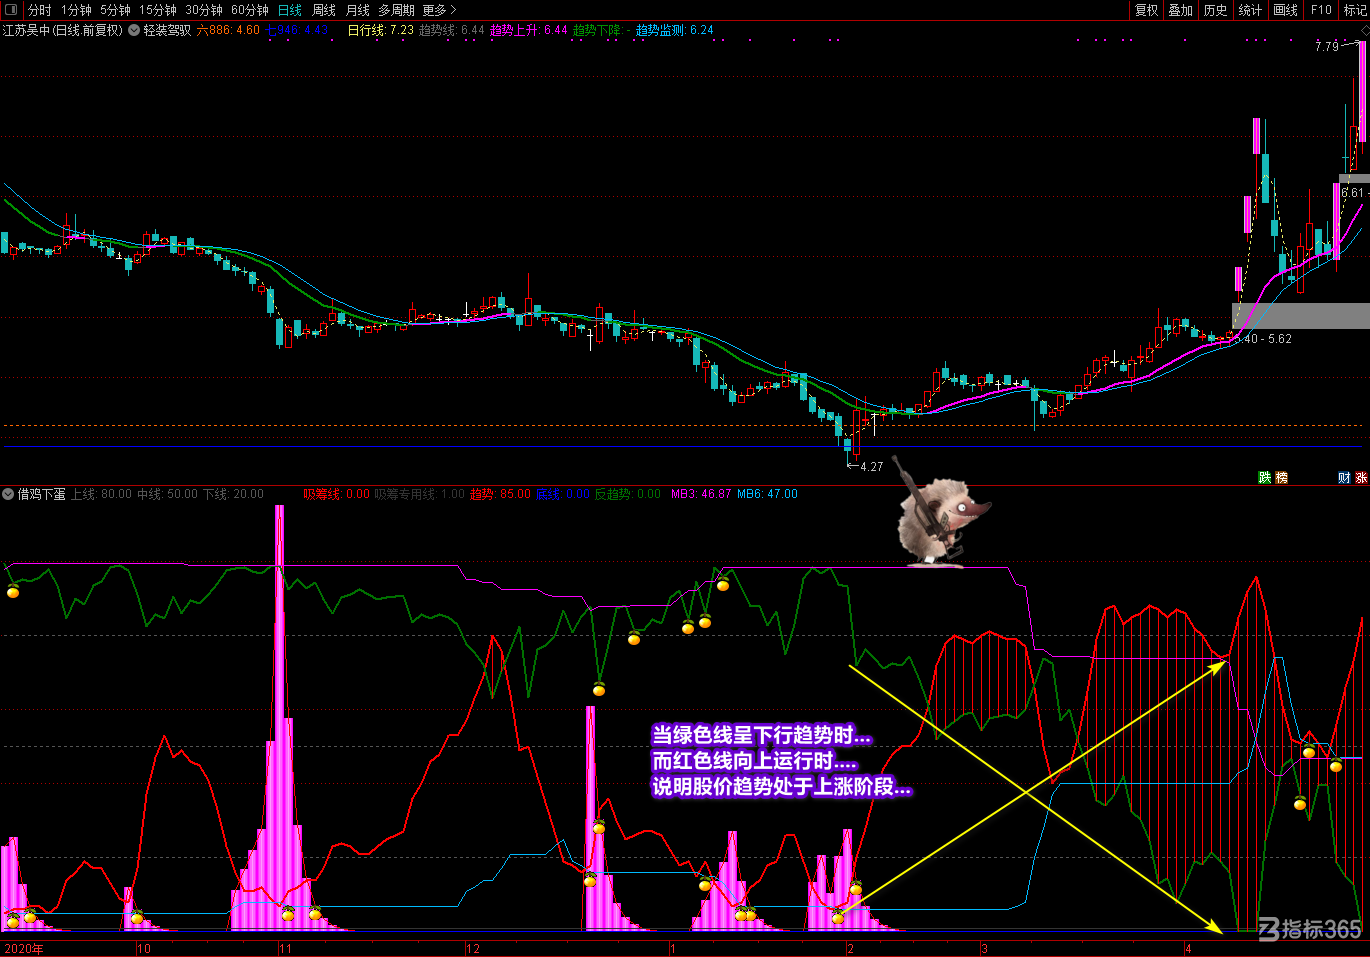
Task: Click the 趋势上升: 6.44 label
Action: tap(528, 30)
